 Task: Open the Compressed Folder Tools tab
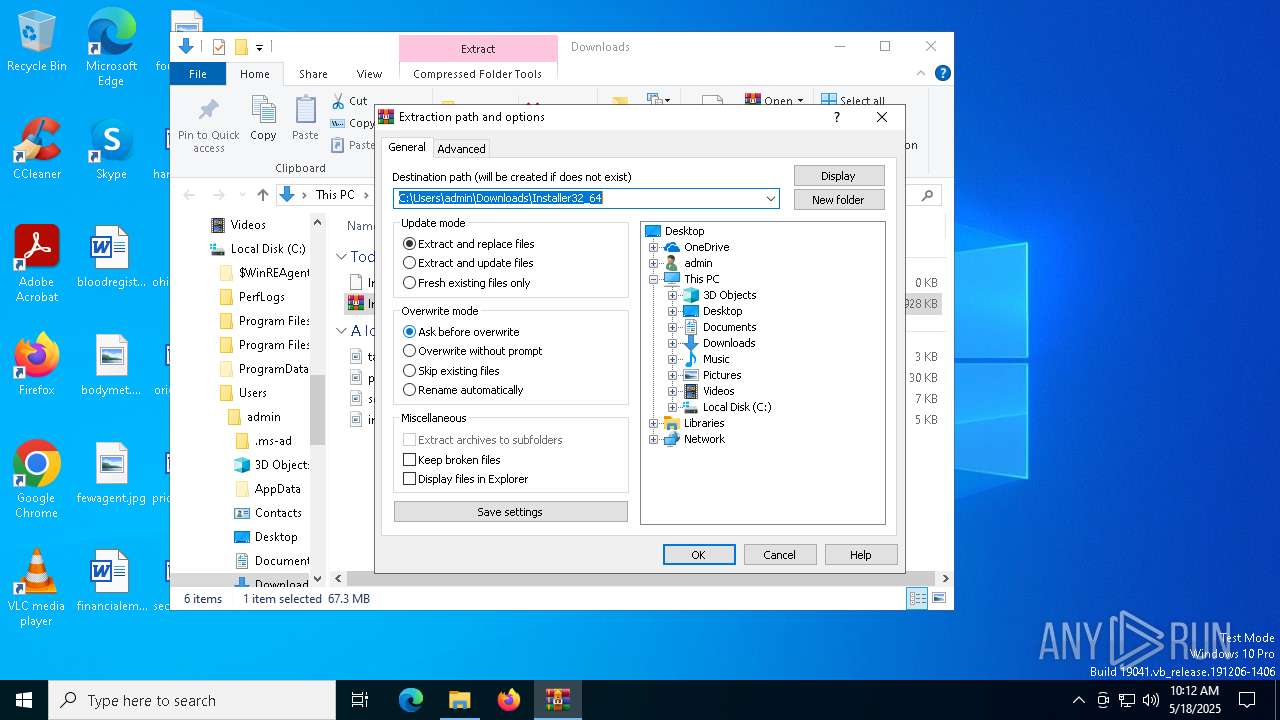477,74
